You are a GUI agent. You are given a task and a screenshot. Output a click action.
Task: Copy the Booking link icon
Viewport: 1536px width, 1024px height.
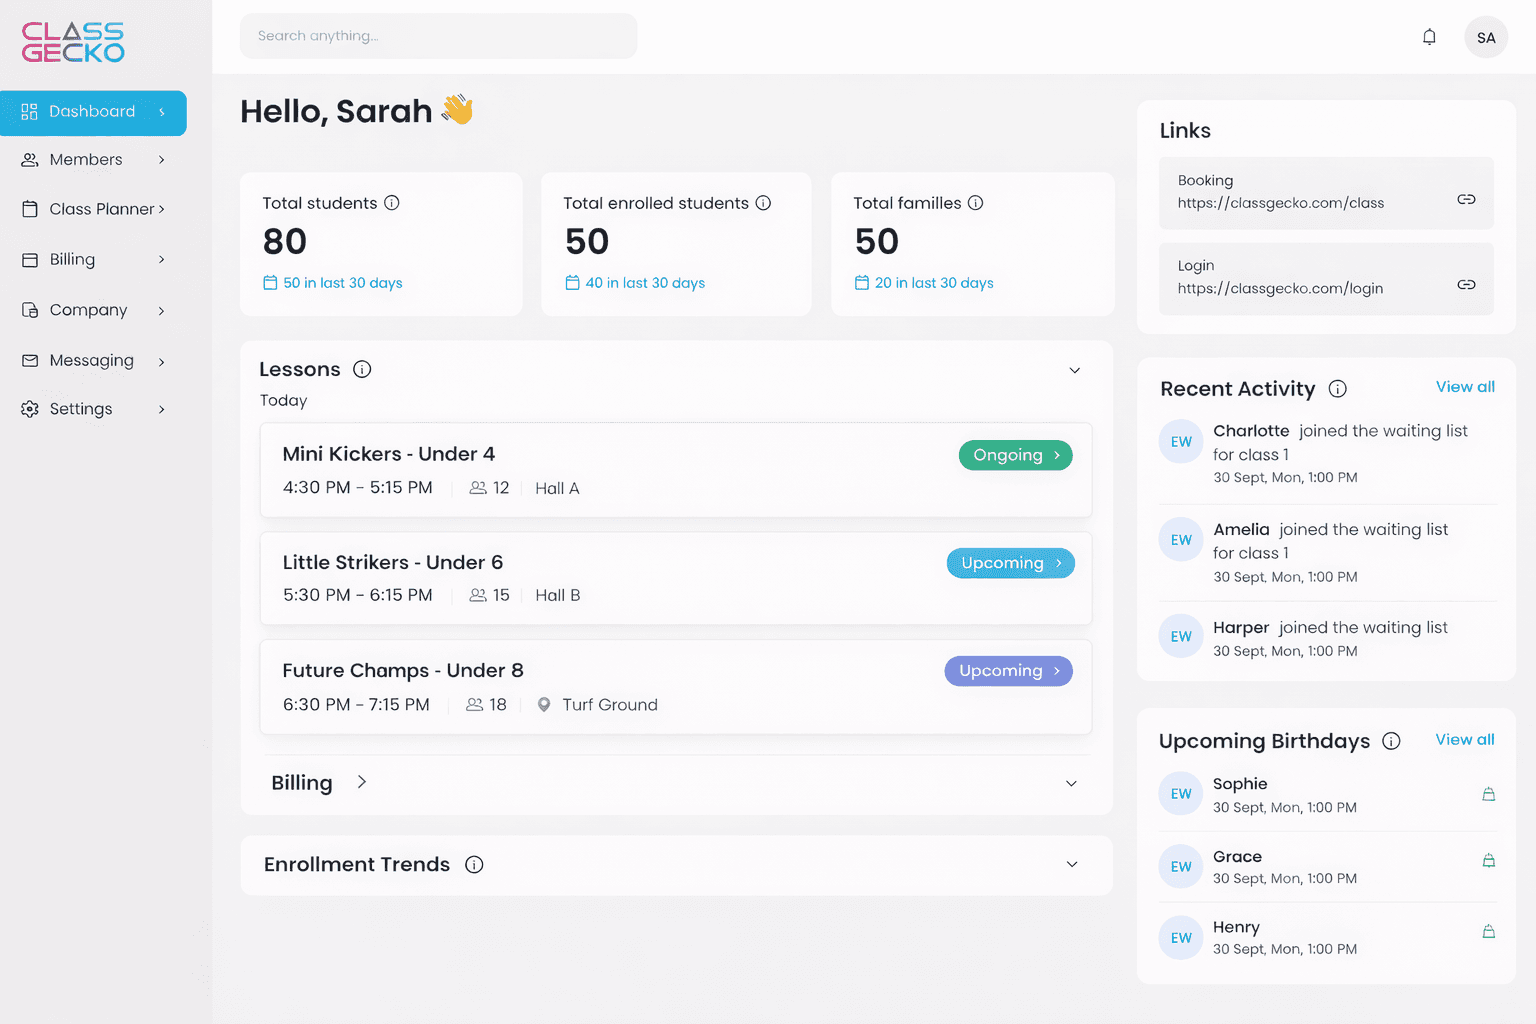pos(1466,198)
